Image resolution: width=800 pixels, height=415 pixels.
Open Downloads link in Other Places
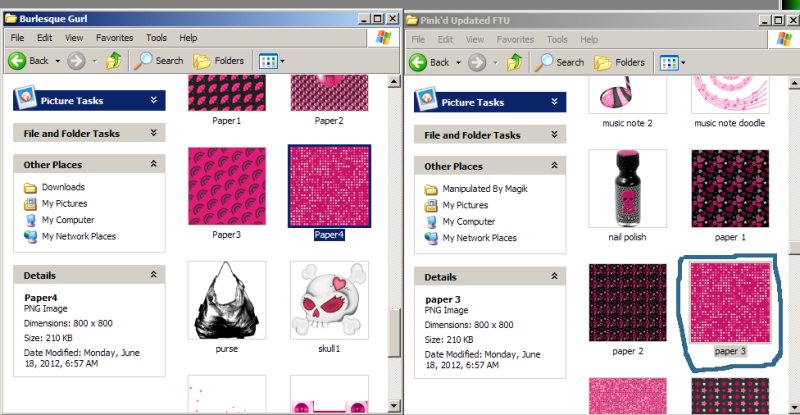(x=63, y=187)
